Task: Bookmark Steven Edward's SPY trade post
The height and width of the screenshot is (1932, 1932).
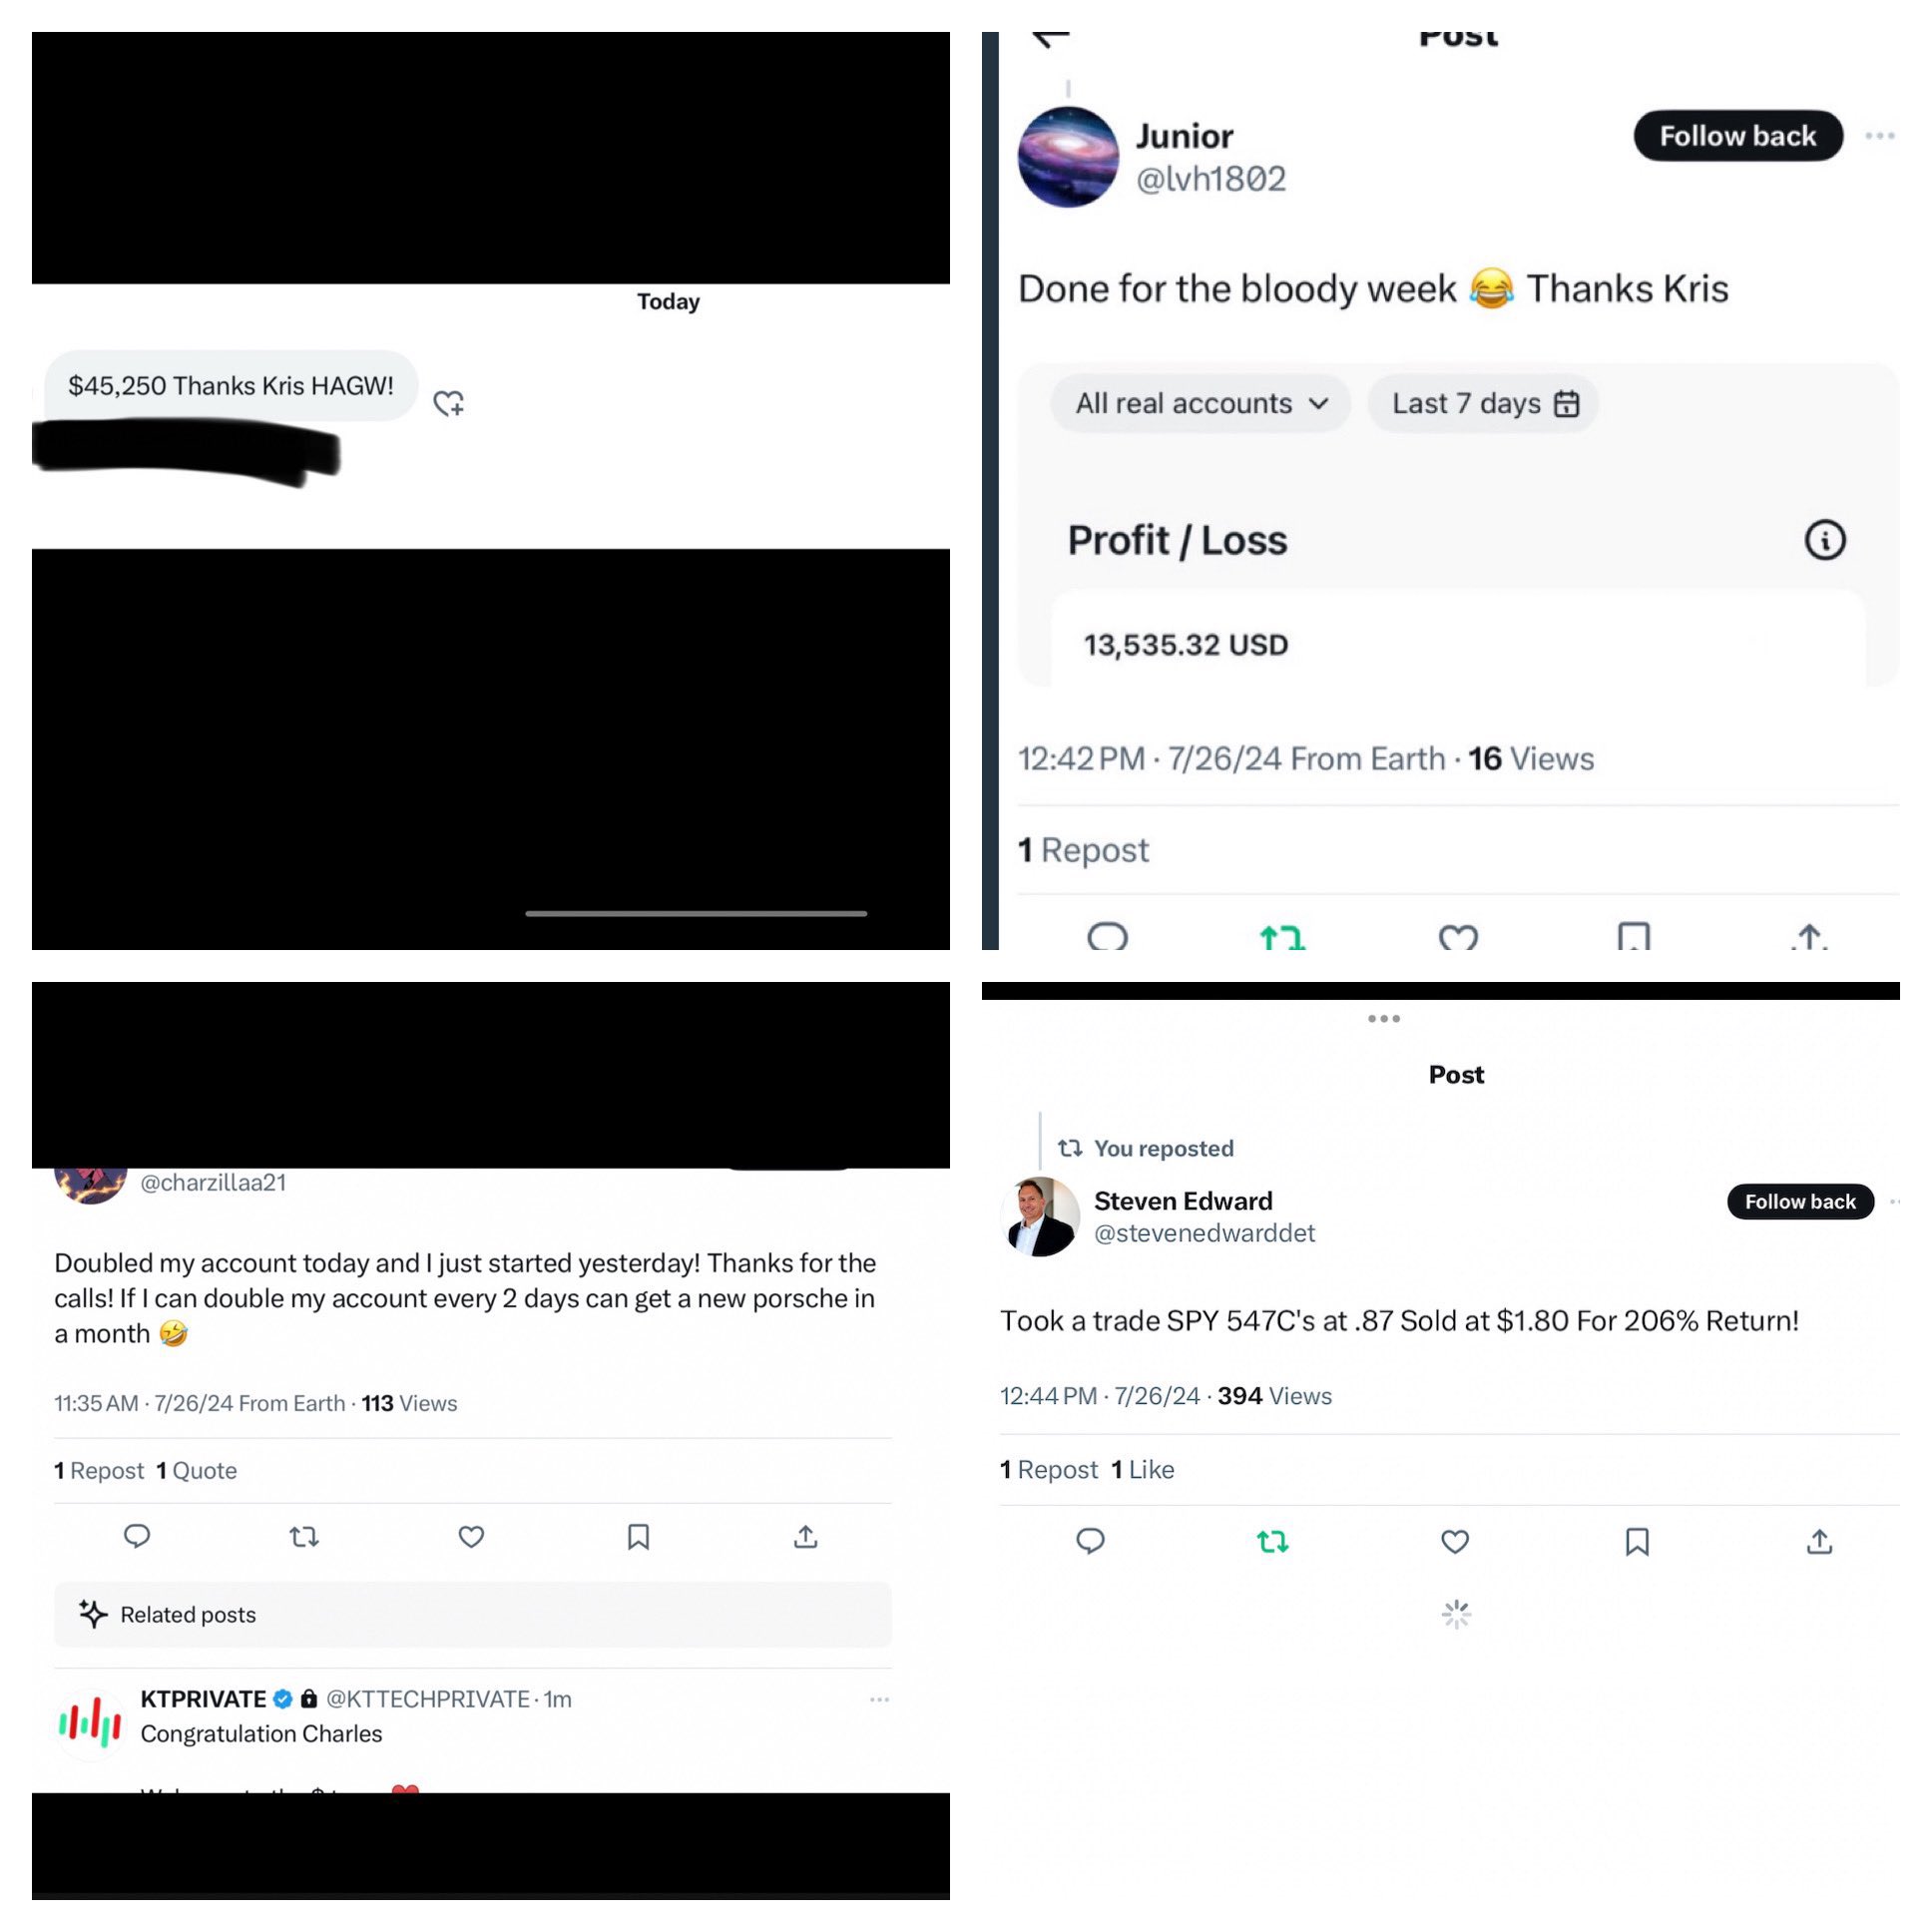Action: 1637,1542
